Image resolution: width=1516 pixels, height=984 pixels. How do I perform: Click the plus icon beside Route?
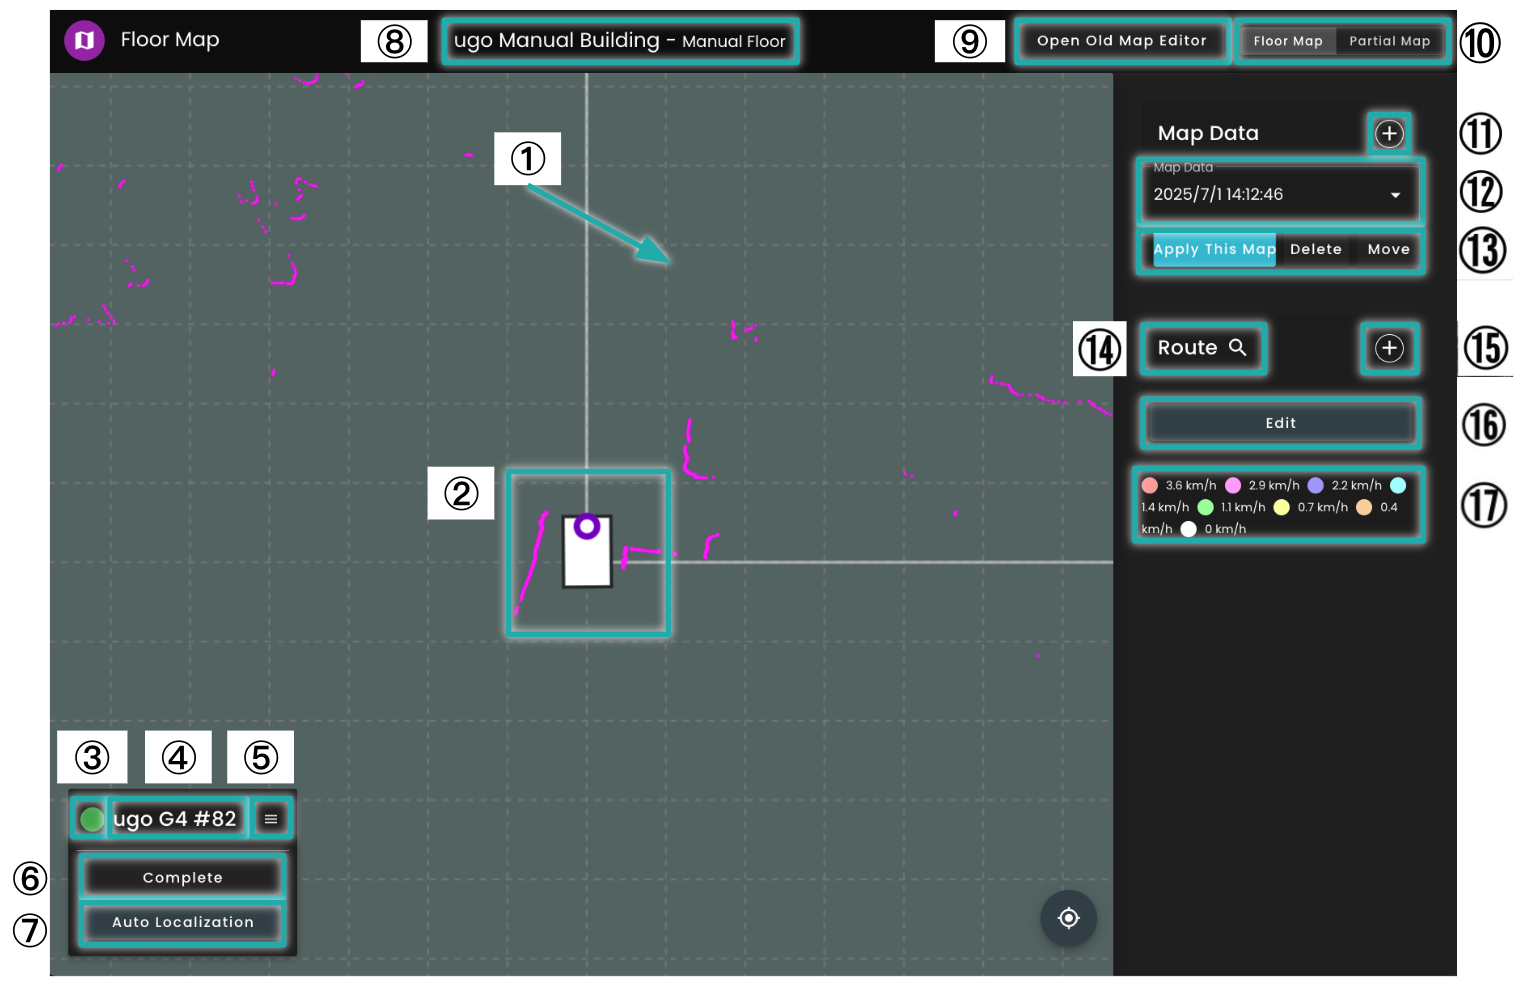(1389, 348)
